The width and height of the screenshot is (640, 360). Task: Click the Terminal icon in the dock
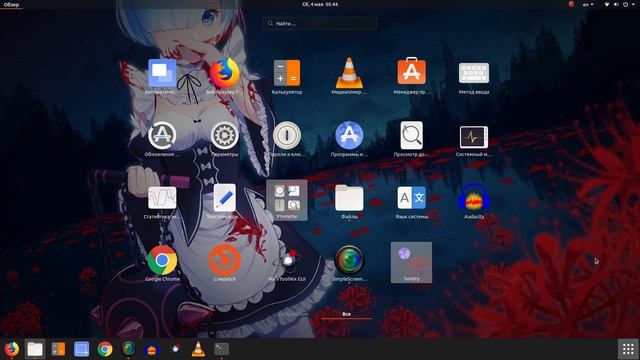point(222,349)
